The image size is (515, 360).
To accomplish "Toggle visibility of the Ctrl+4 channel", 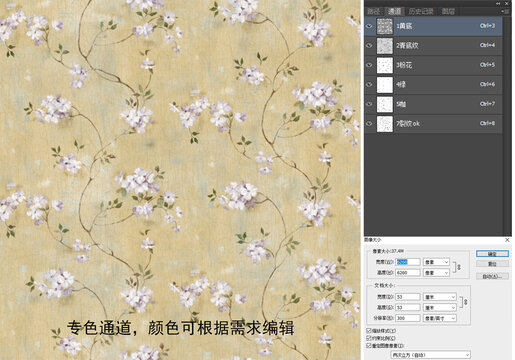I will (369, 45).
